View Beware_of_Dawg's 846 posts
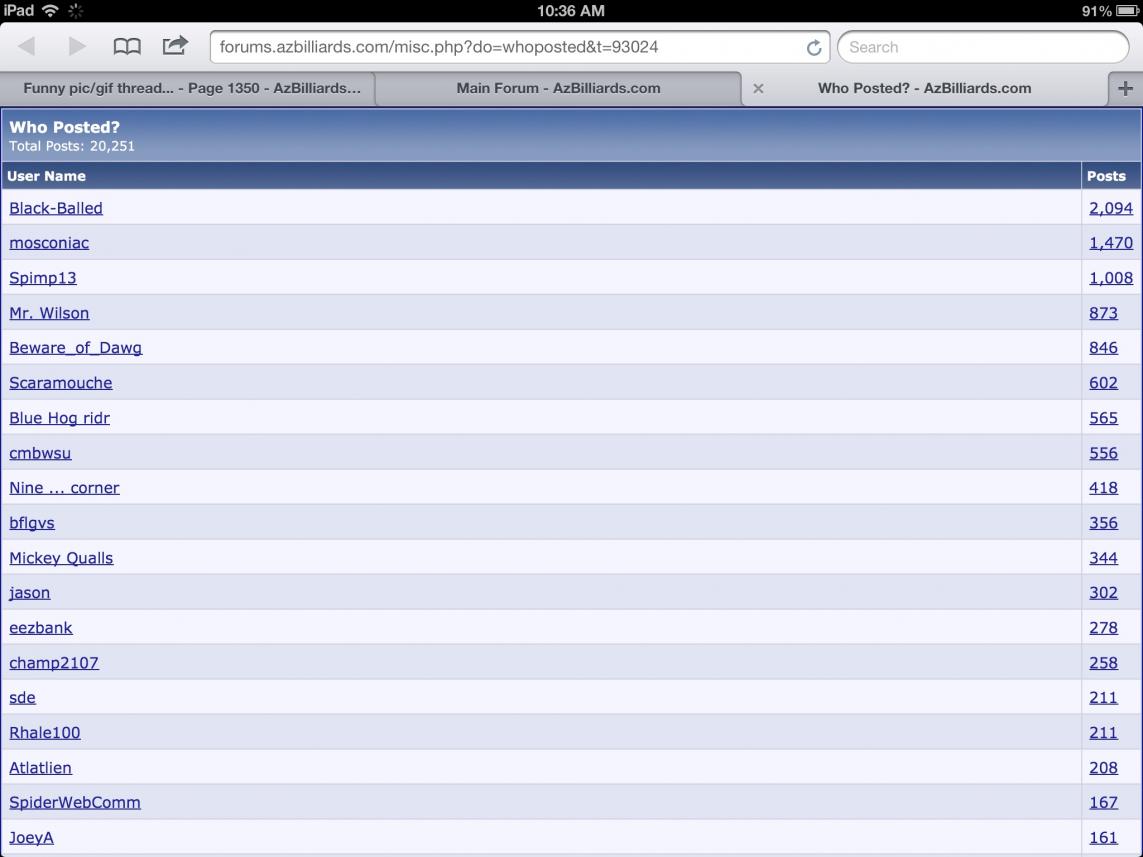Viewport: 1143px width, 857px height. 1103,348
